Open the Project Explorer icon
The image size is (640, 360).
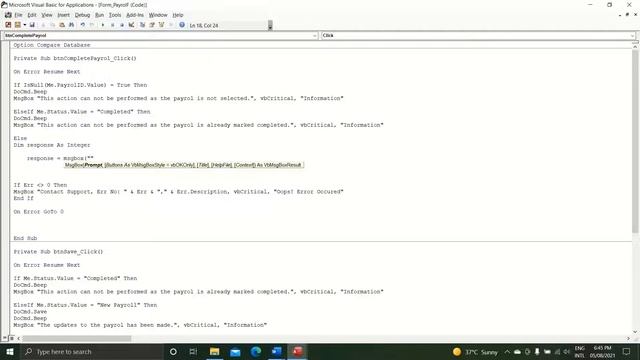[142, 25]
